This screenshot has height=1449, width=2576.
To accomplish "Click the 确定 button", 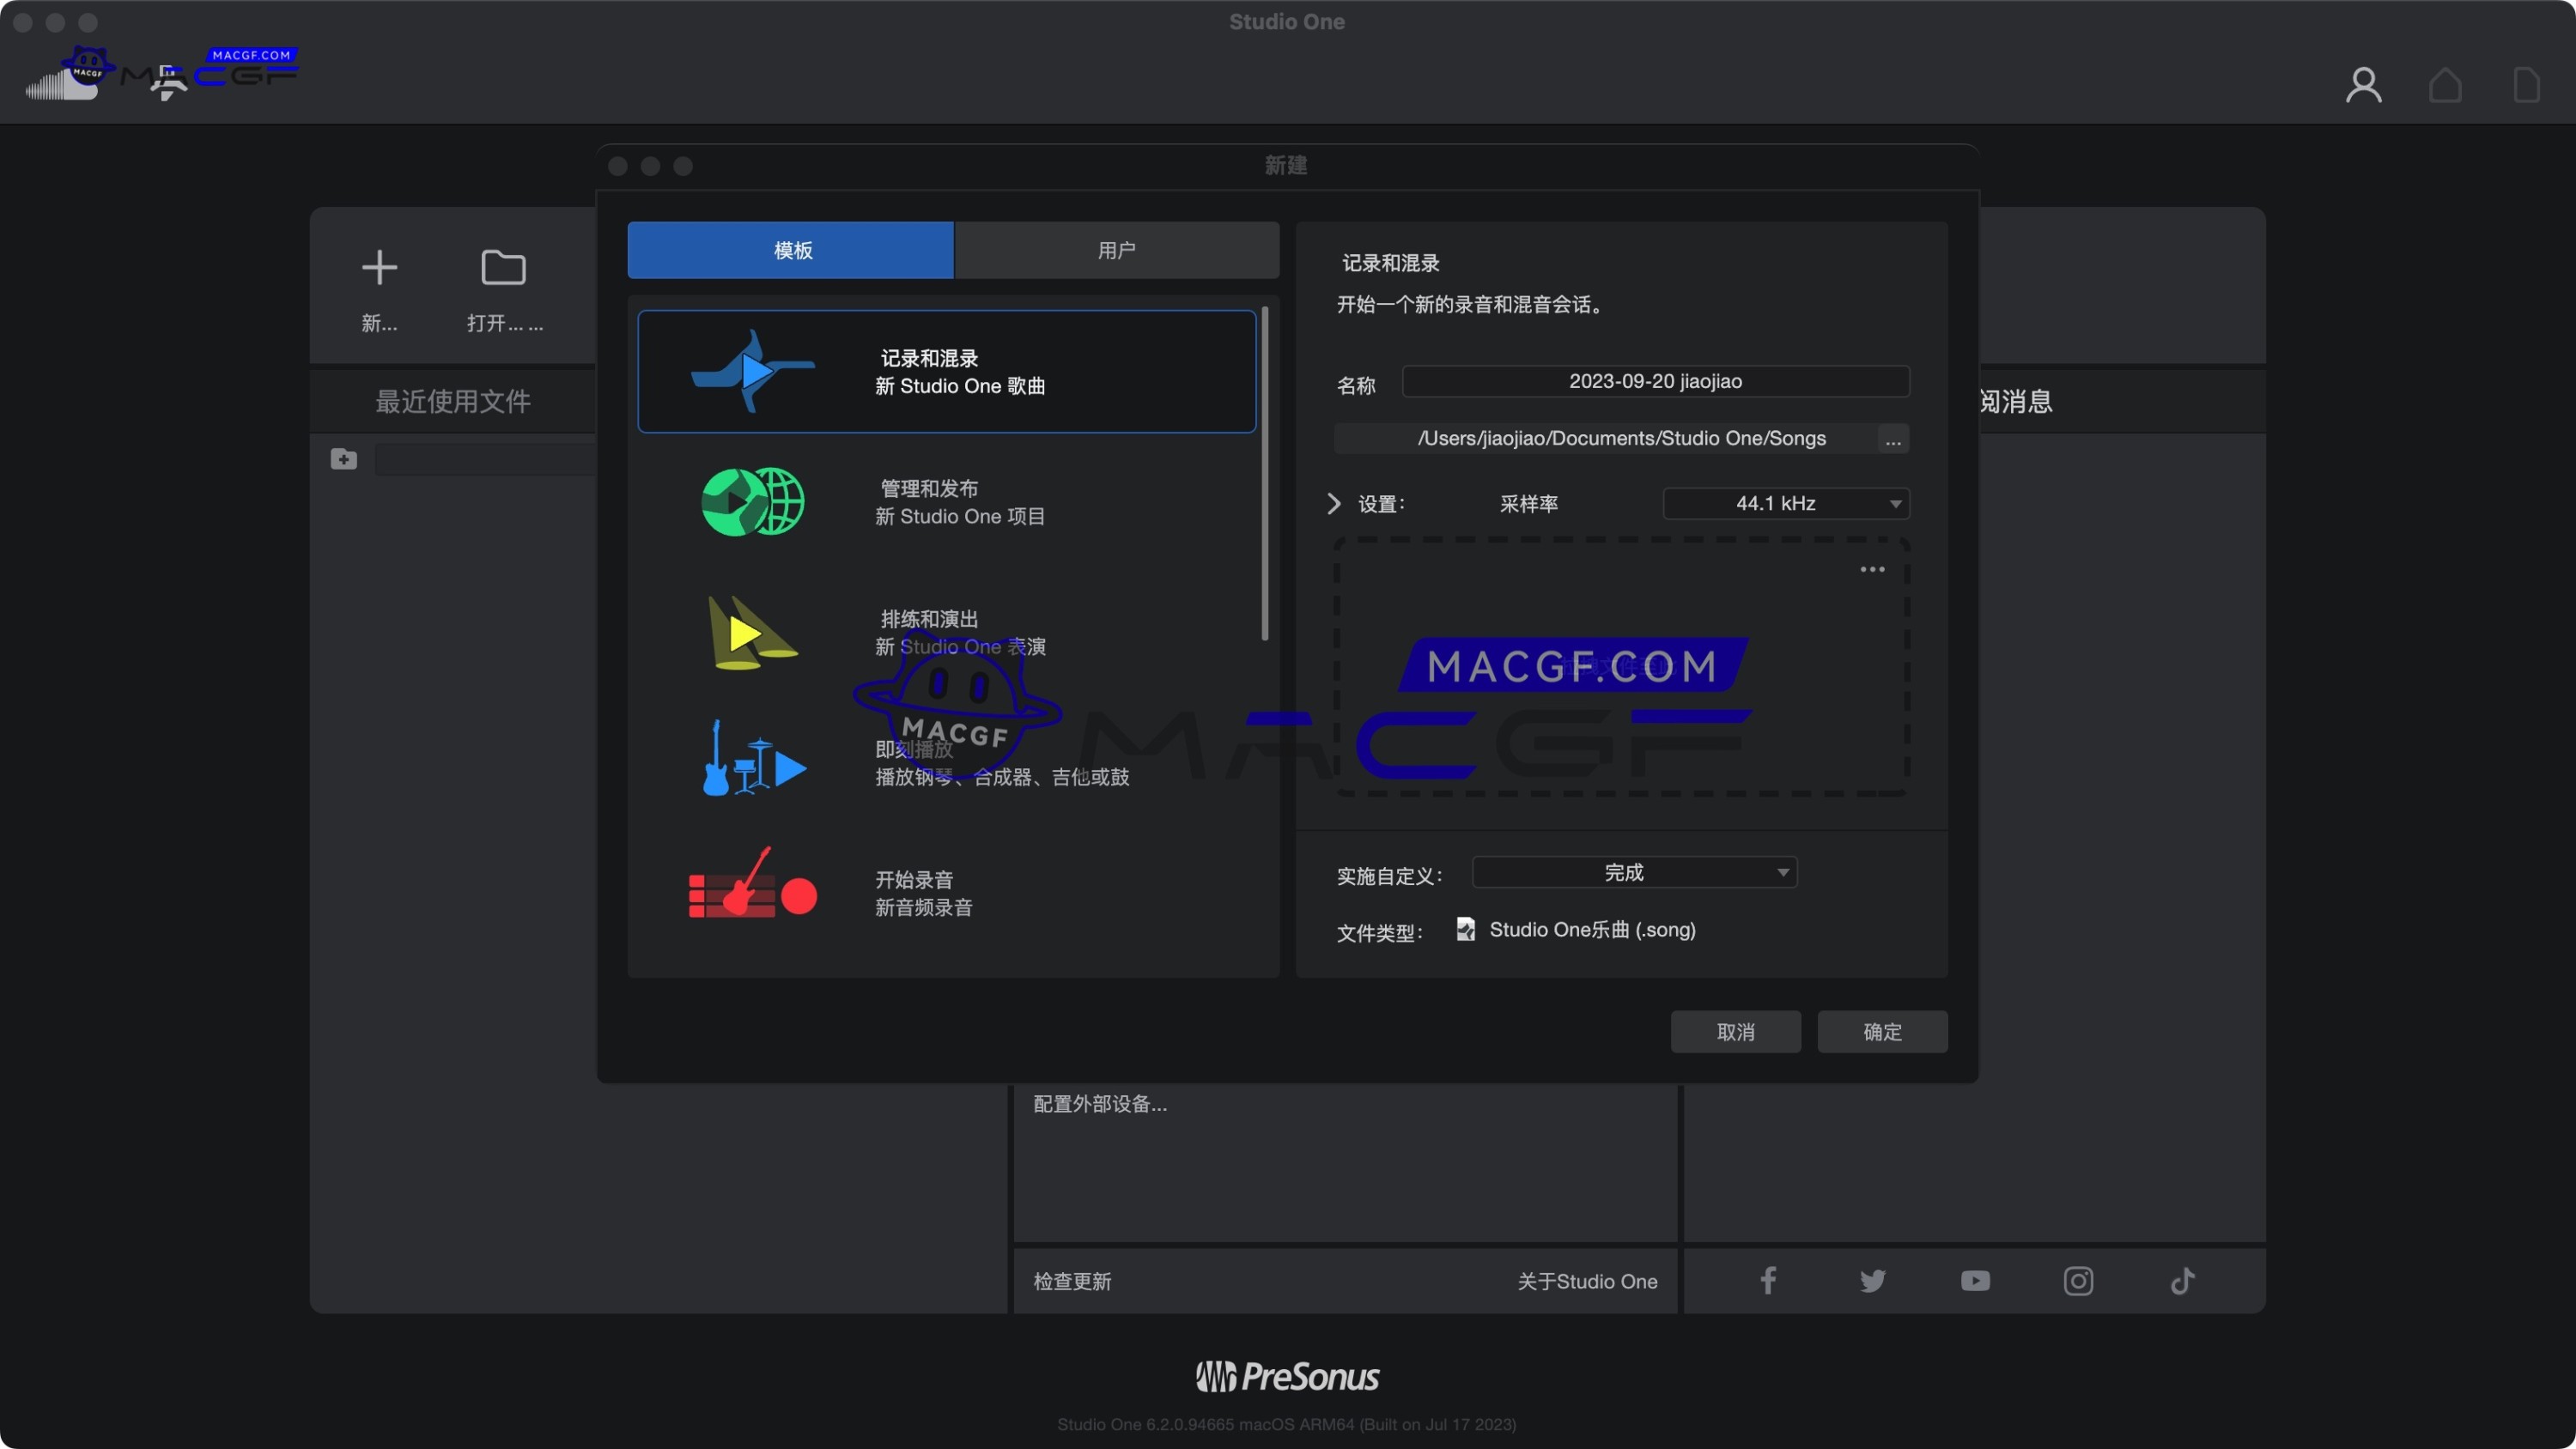I will [x=1881, y=1031].
